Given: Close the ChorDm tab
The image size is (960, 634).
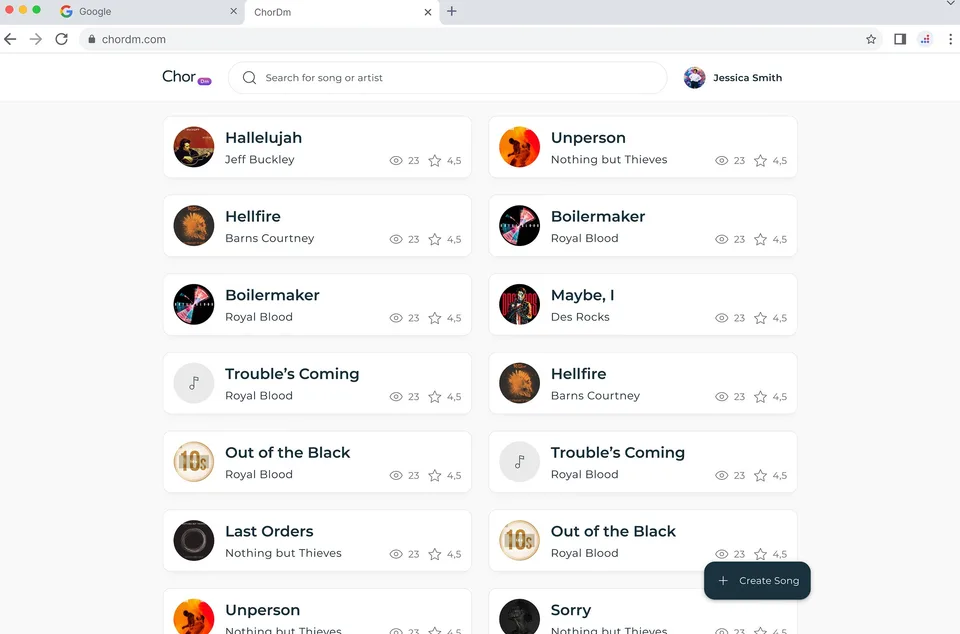Looking at the screenshot, I should (x=428, y=12).
